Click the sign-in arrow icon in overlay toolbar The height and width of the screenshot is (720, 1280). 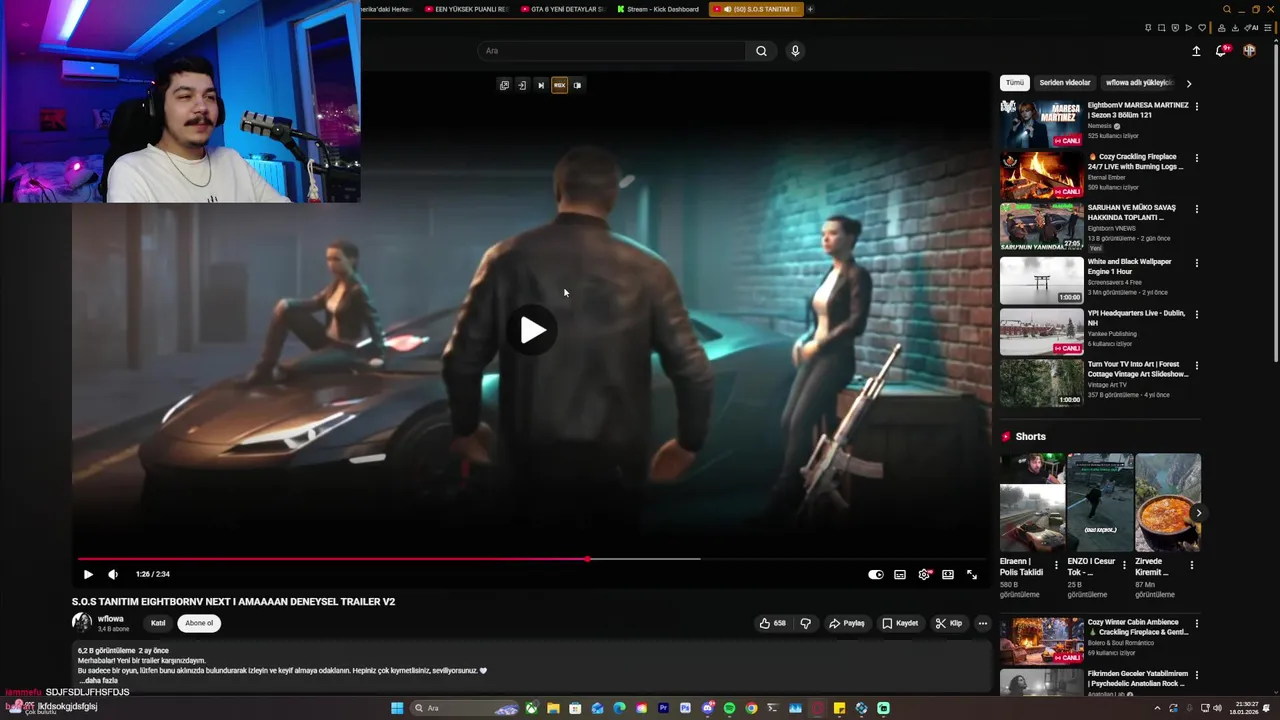tap(522, 85)
